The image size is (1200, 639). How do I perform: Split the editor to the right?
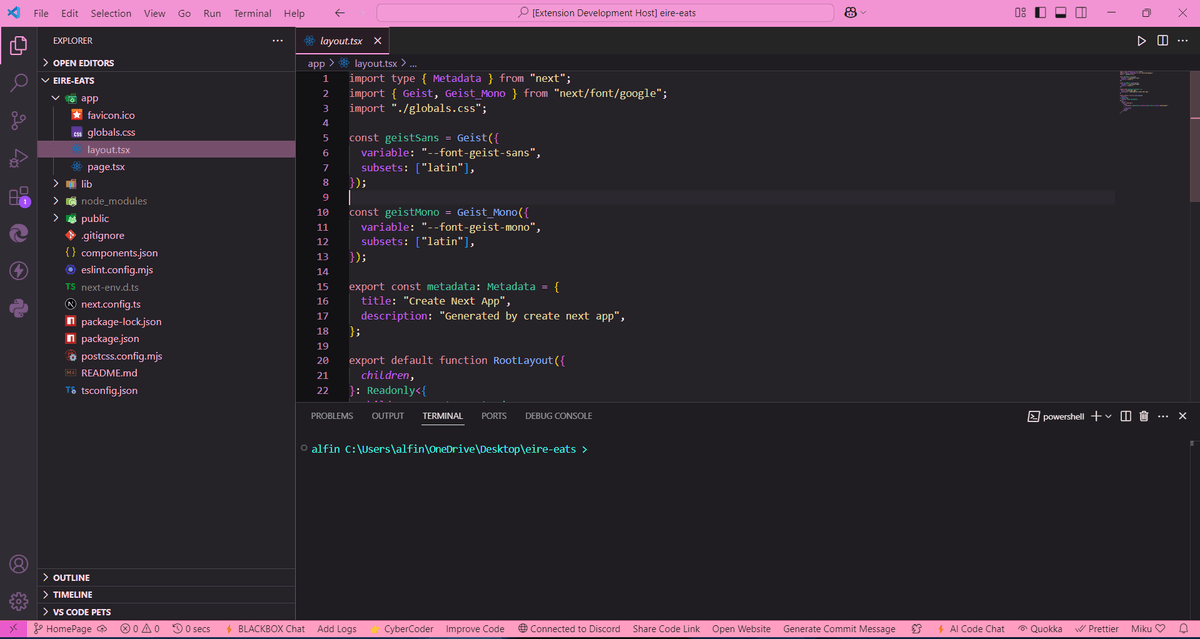pyautogui.click(x=1162, y=41)
